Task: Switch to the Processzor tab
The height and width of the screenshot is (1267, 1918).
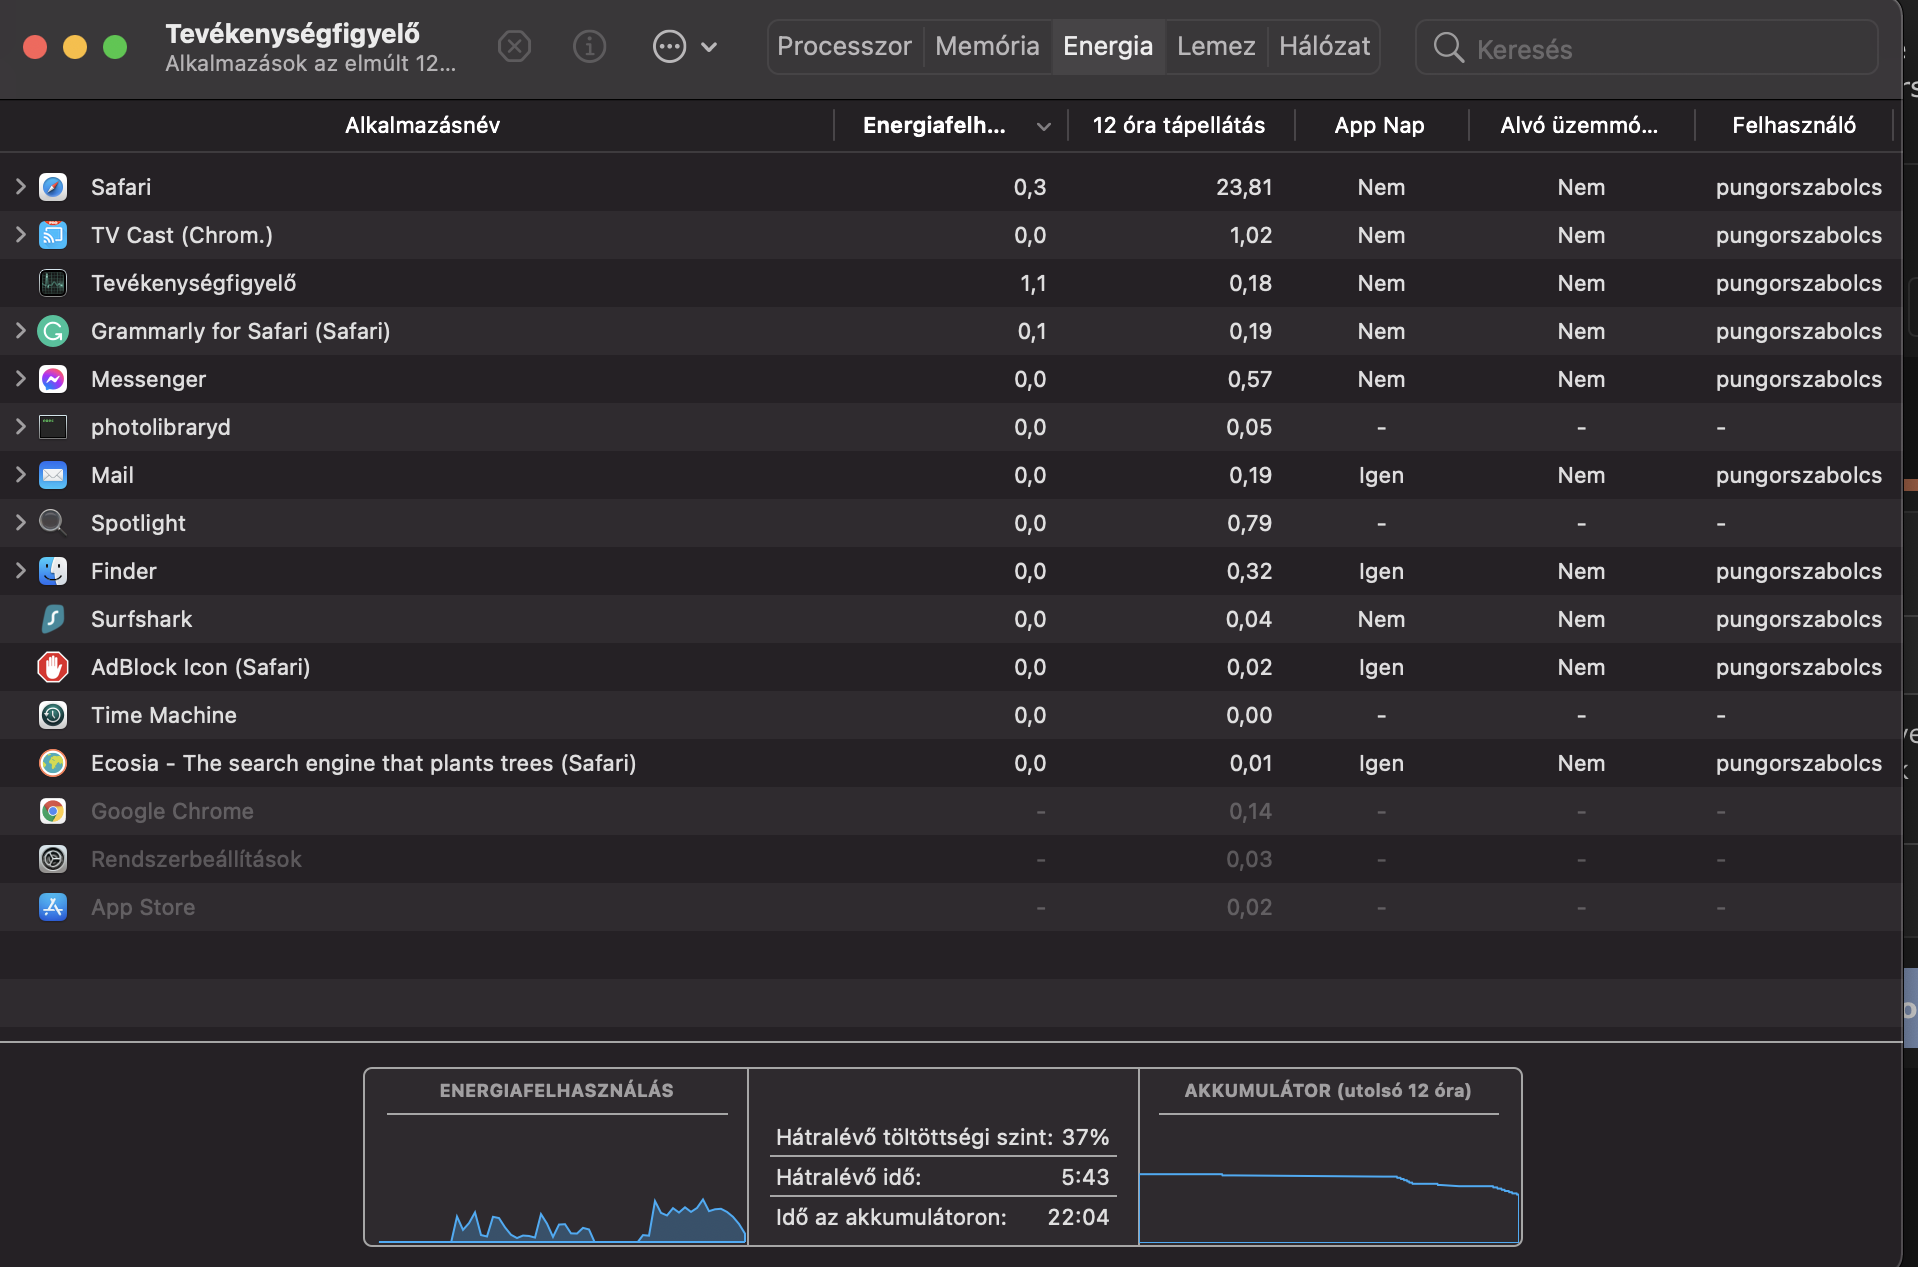Action: tap(844, 46)
